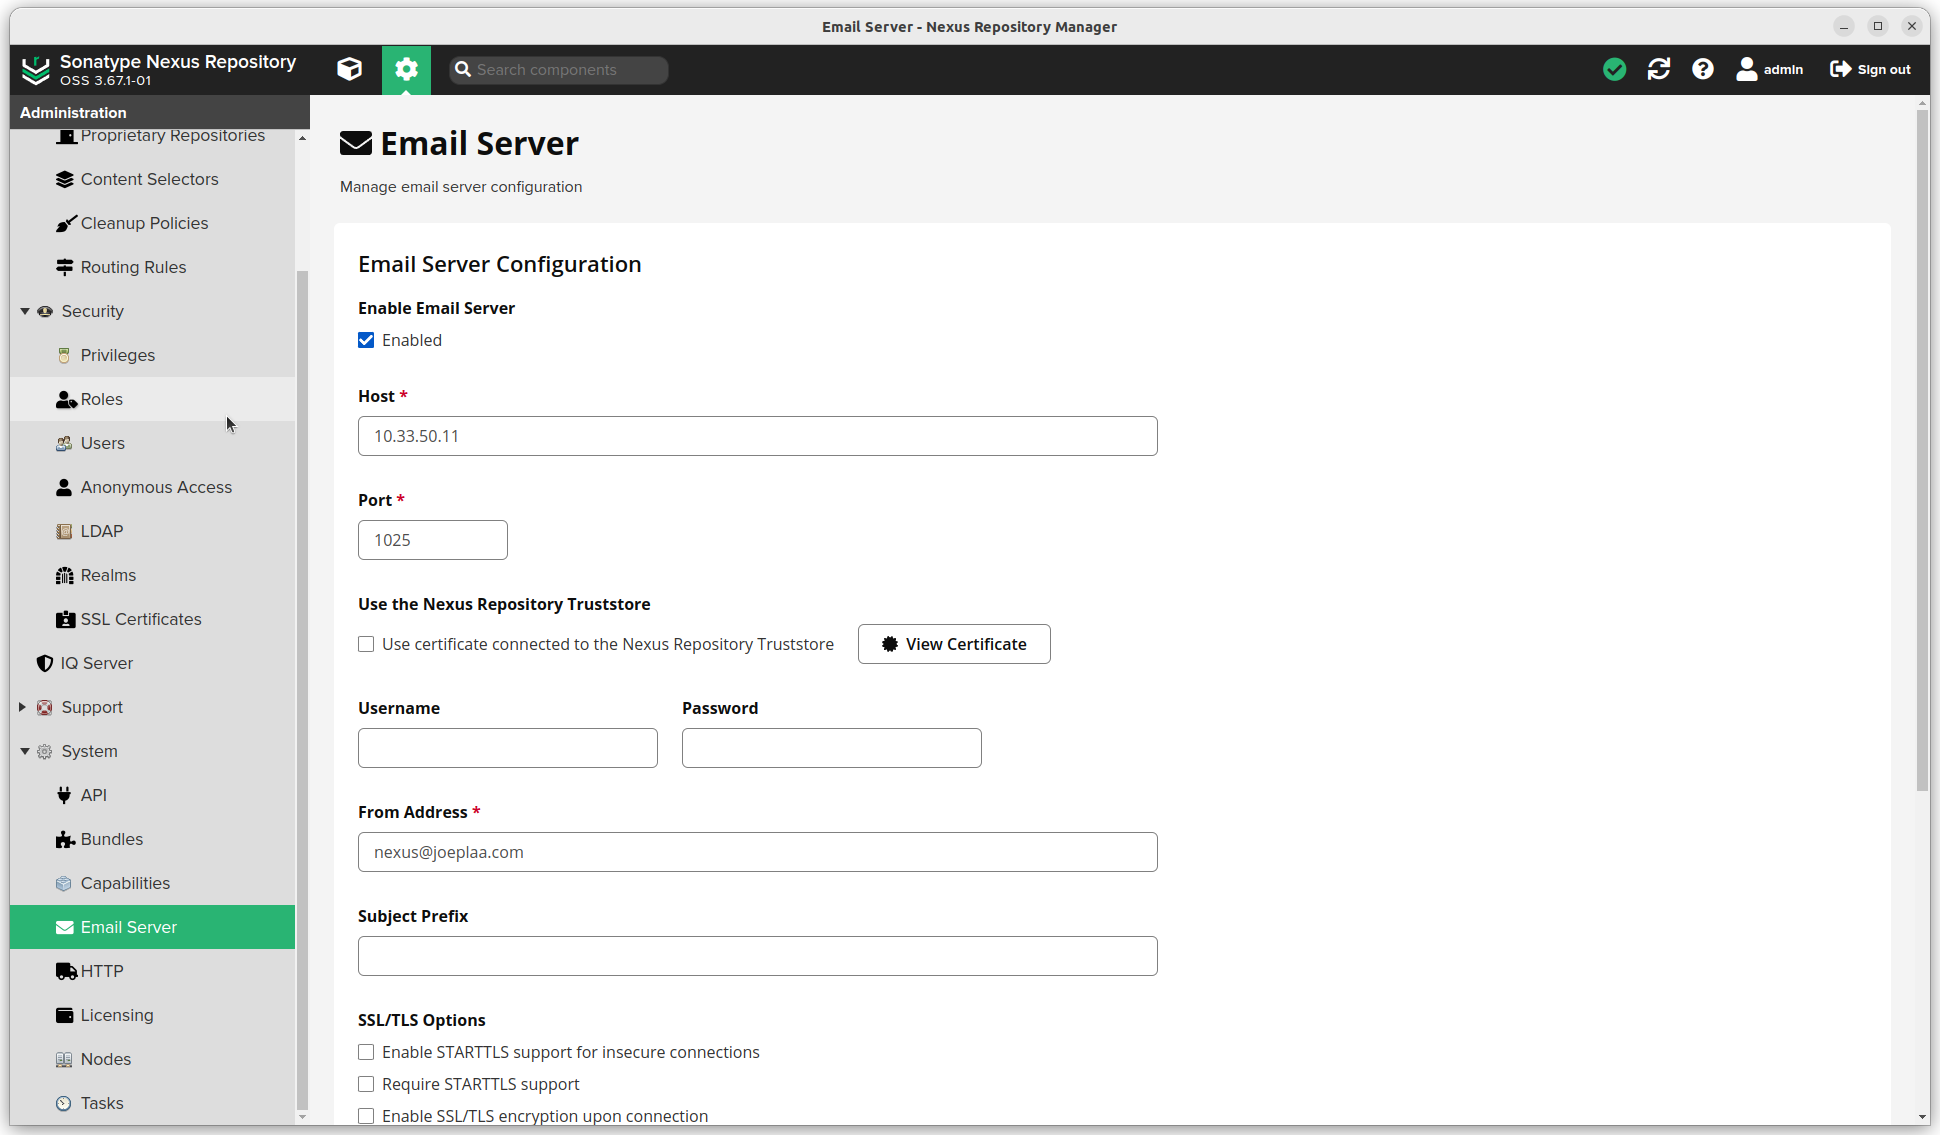Click the Bundles puzzle piece icon
Image resolution: width=1940 pixels, height=1135 pixels.
65,839
